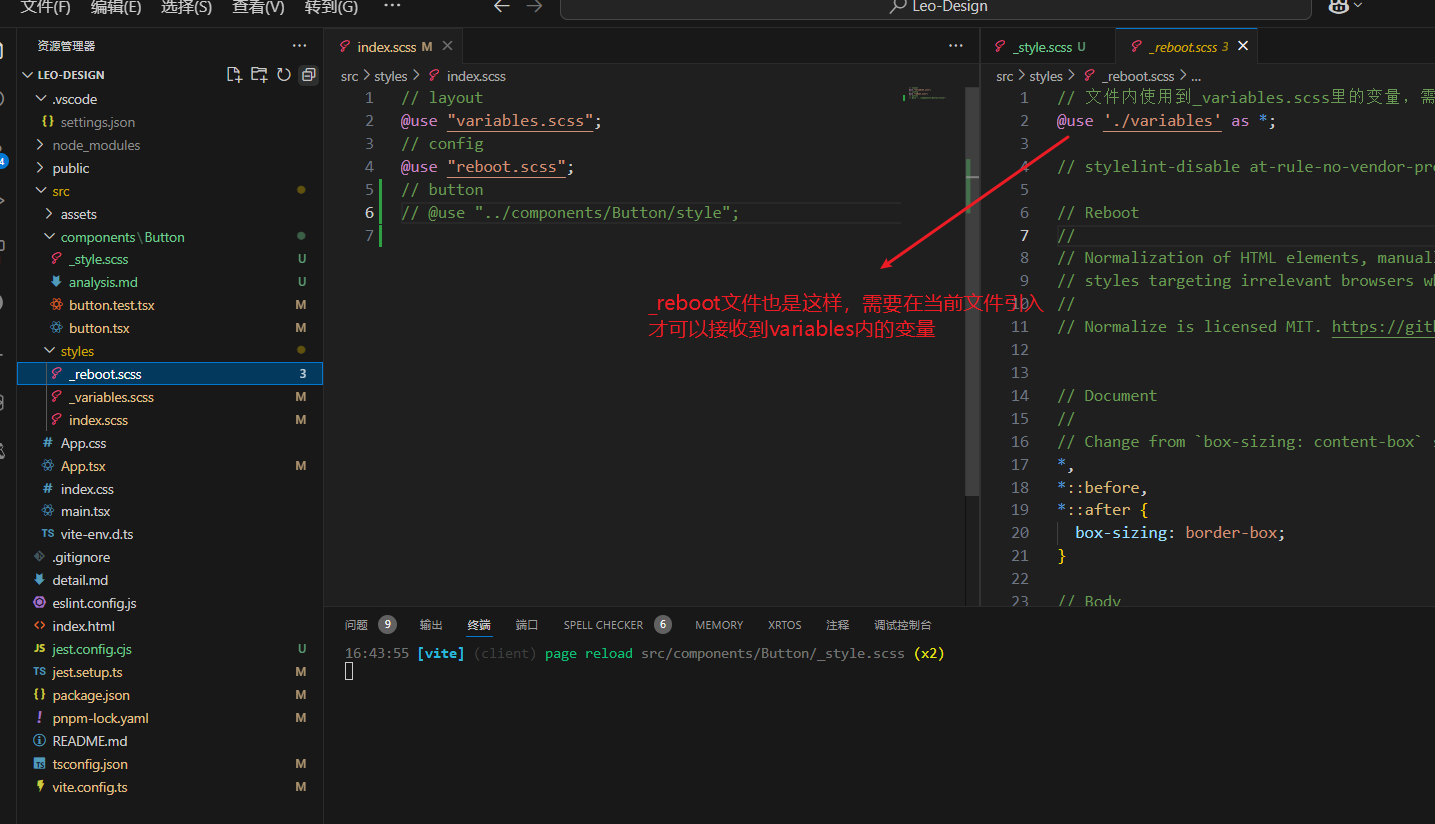1435x824 pixels.
Task: Close the index.scss editor tab
Action: (x=447, y=46)
